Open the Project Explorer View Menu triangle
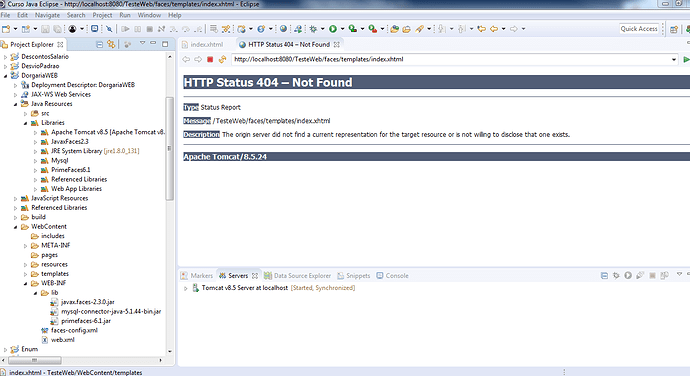Viewport: 690px width, 376px height. (142, 43)
